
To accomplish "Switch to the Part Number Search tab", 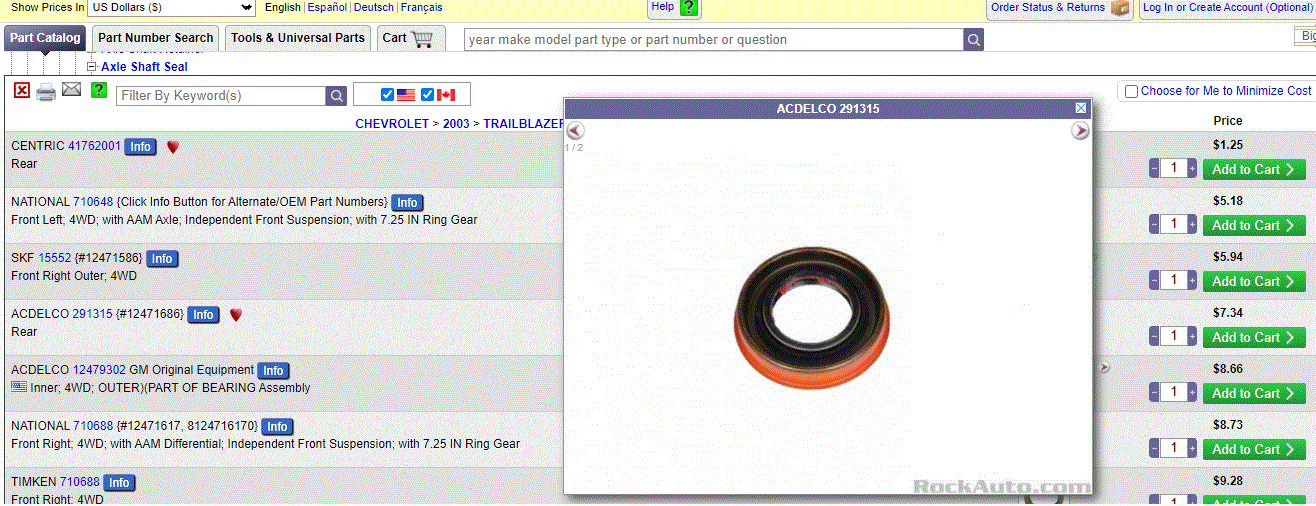I will pyautogui.click(x=156, y=38).
